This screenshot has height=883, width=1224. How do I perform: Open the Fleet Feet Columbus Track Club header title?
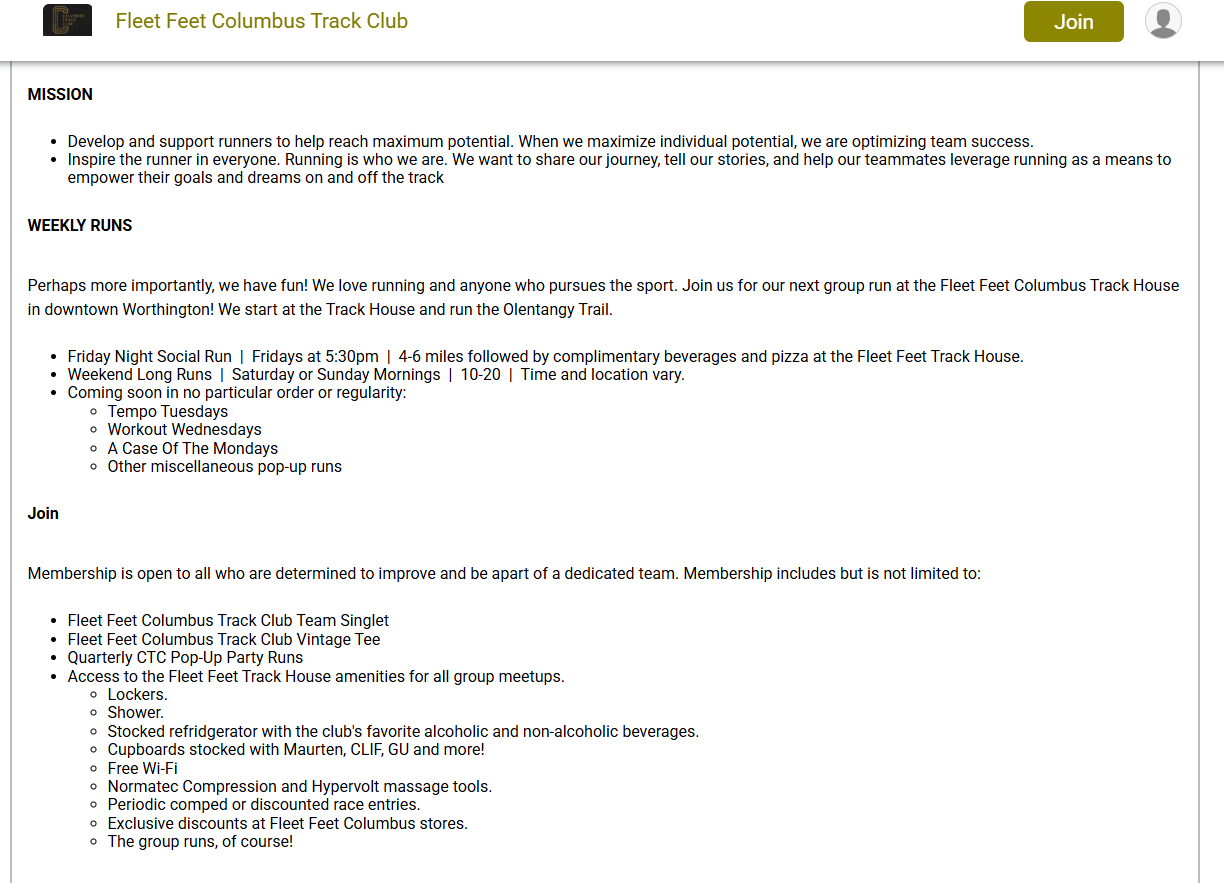(262, 21)
